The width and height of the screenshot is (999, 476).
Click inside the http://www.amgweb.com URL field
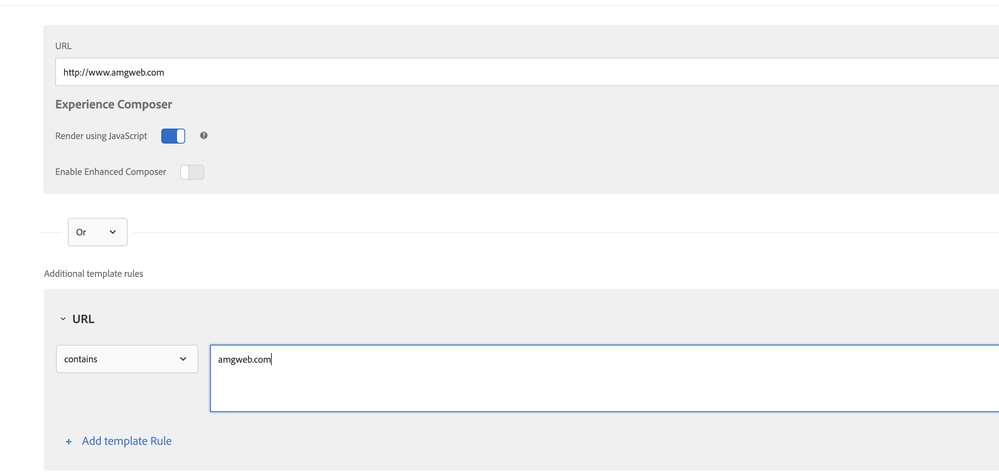click(x=500, y=72)
